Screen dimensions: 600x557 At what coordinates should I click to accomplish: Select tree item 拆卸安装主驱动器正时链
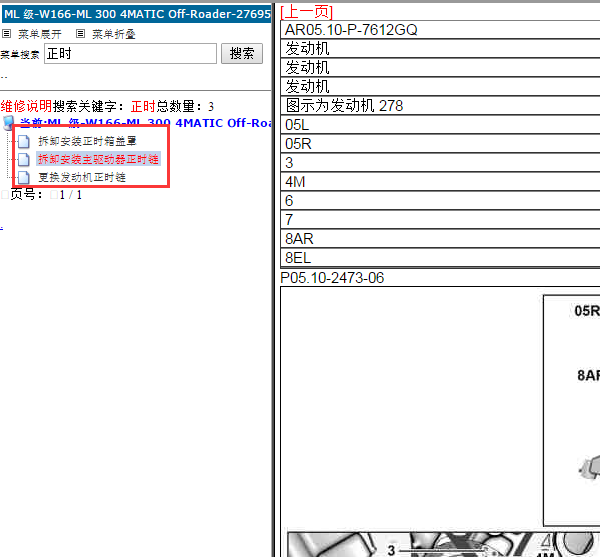(x=98, y=159)
